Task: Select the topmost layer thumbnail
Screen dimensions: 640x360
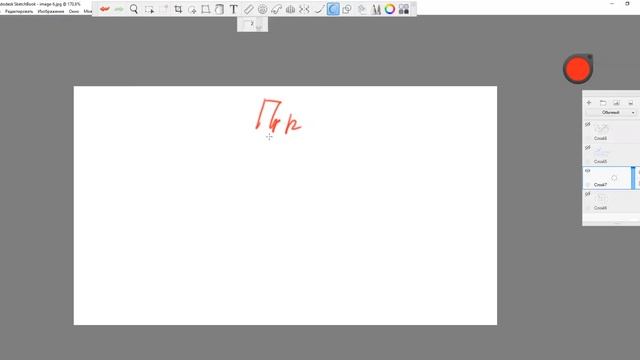Action: pos(601,129)
